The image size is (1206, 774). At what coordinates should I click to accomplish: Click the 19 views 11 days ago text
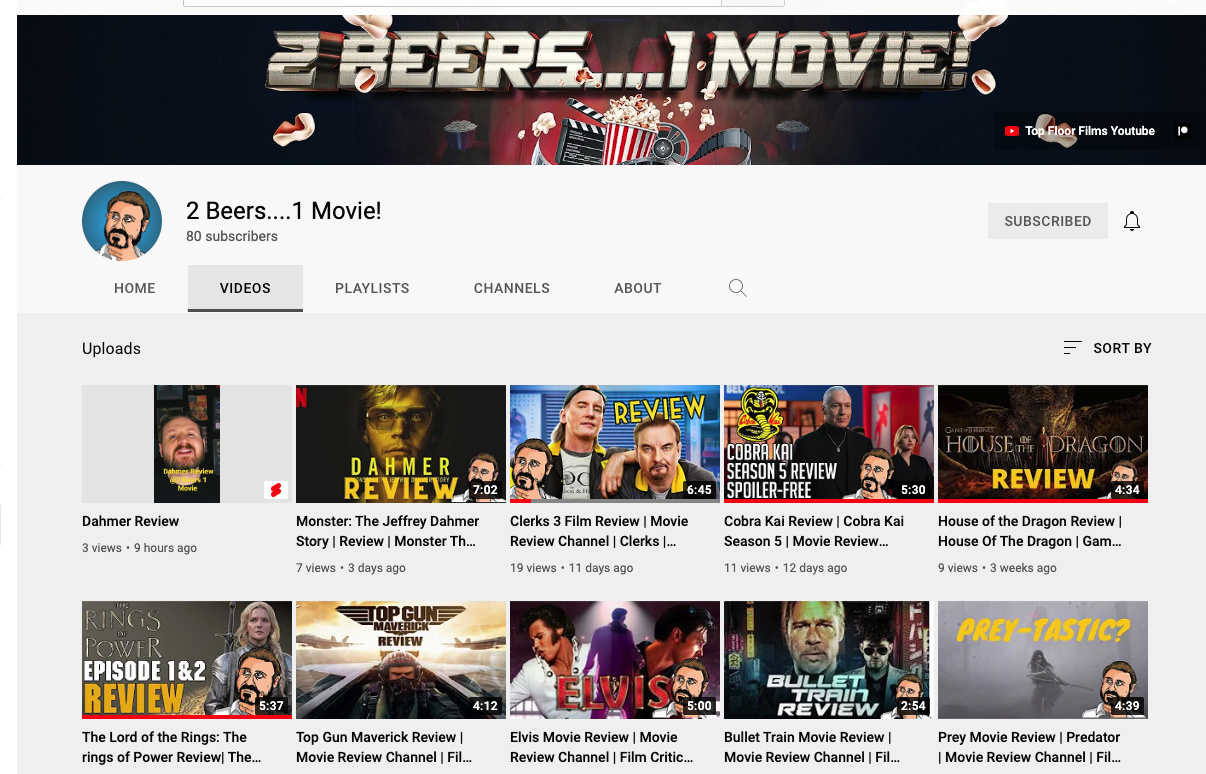point(572,568)
